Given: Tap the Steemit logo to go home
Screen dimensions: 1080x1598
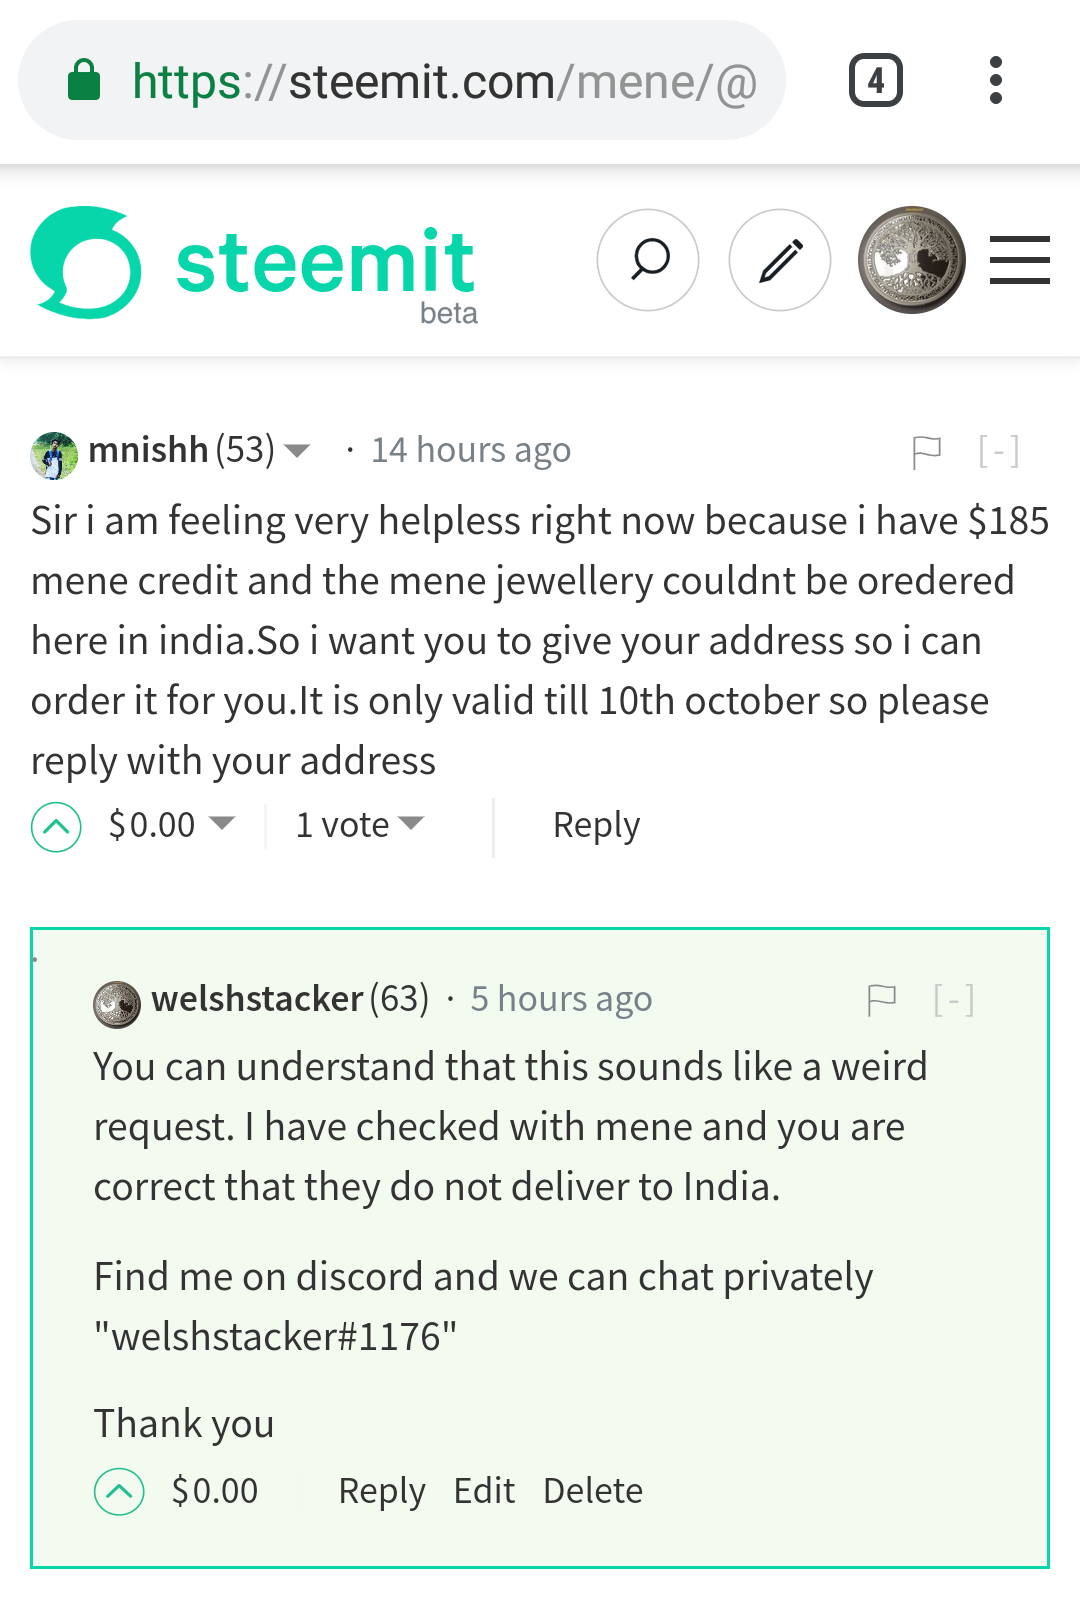Looking at the screenshot, I should pyautogui.click(x=254, y=265).
